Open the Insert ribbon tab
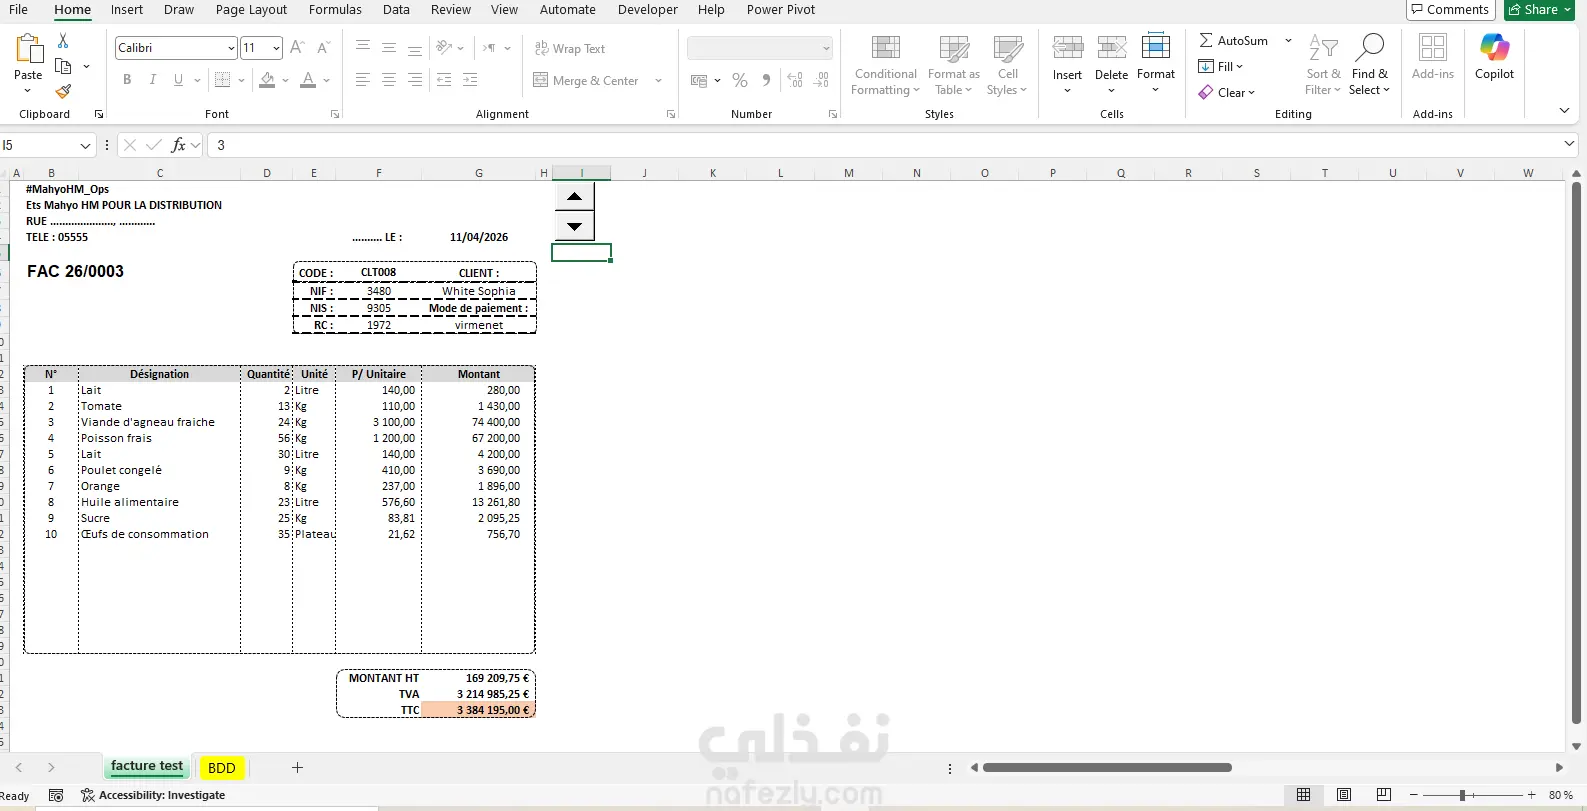Image resolution: width=1587 pixels, height=811 pixels. coord(127,10)
